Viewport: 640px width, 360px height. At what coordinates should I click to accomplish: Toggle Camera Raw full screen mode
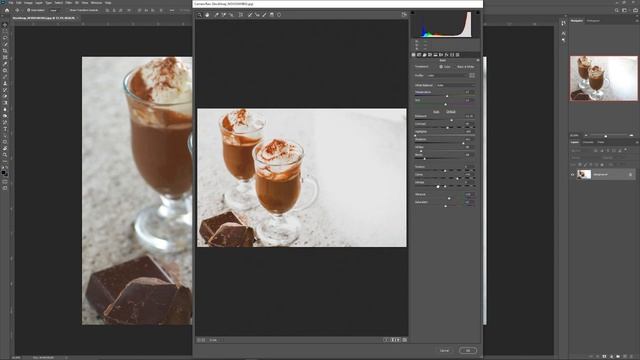(404, 15)
